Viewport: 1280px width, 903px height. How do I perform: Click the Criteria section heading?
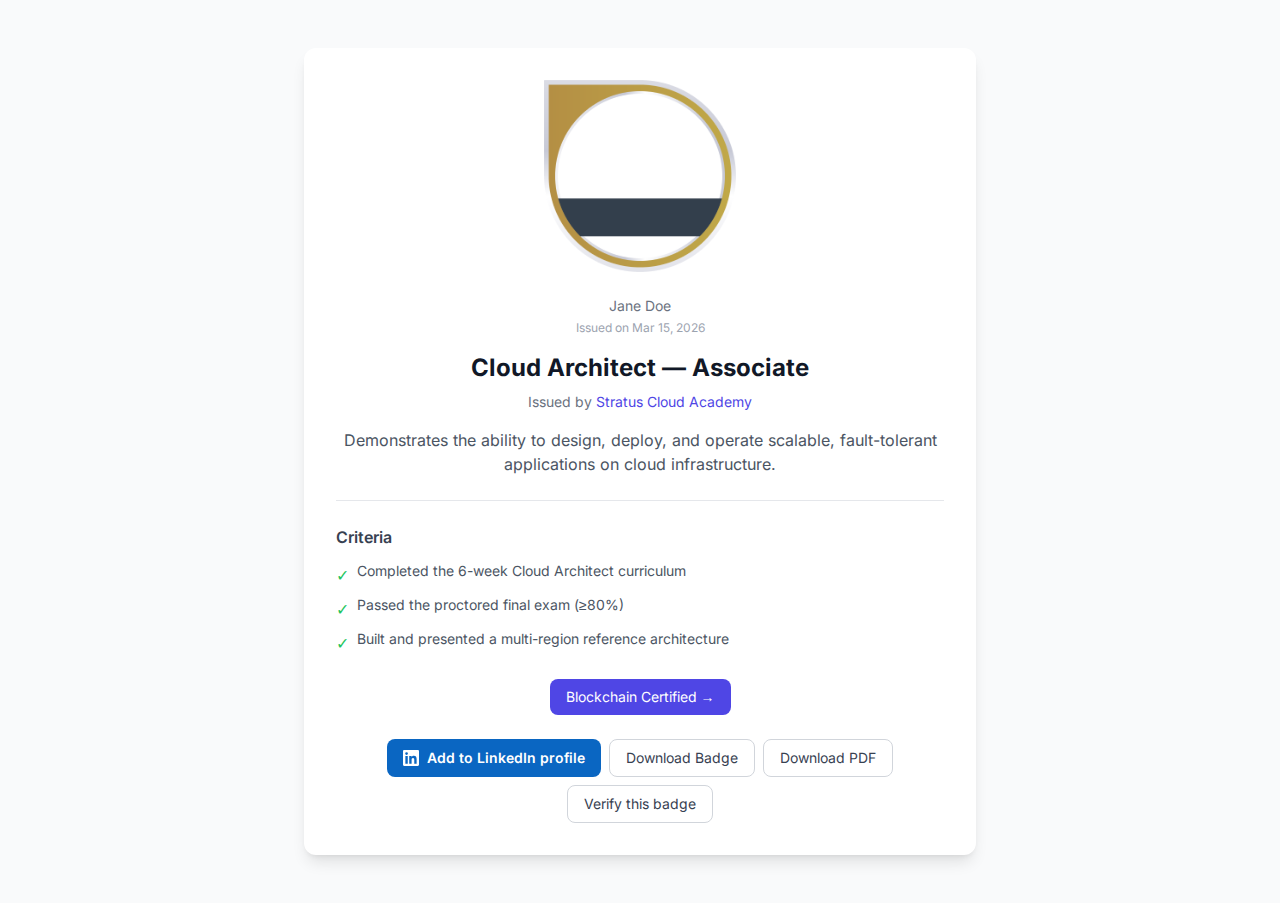364,537
